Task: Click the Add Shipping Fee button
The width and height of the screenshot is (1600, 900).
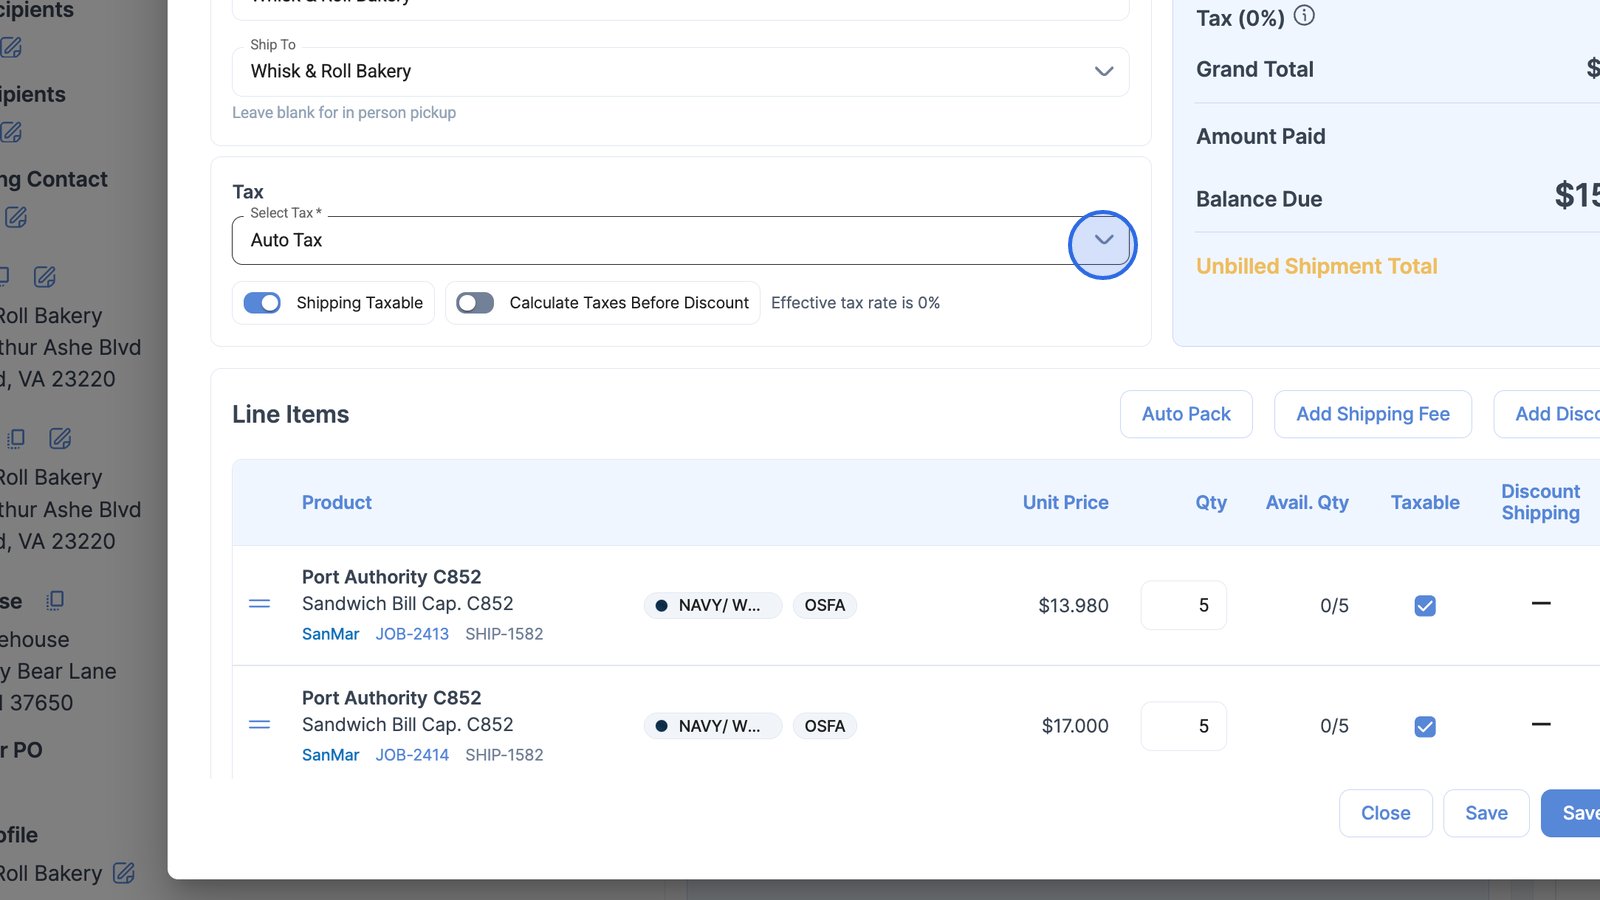Action: point(1372,414)
